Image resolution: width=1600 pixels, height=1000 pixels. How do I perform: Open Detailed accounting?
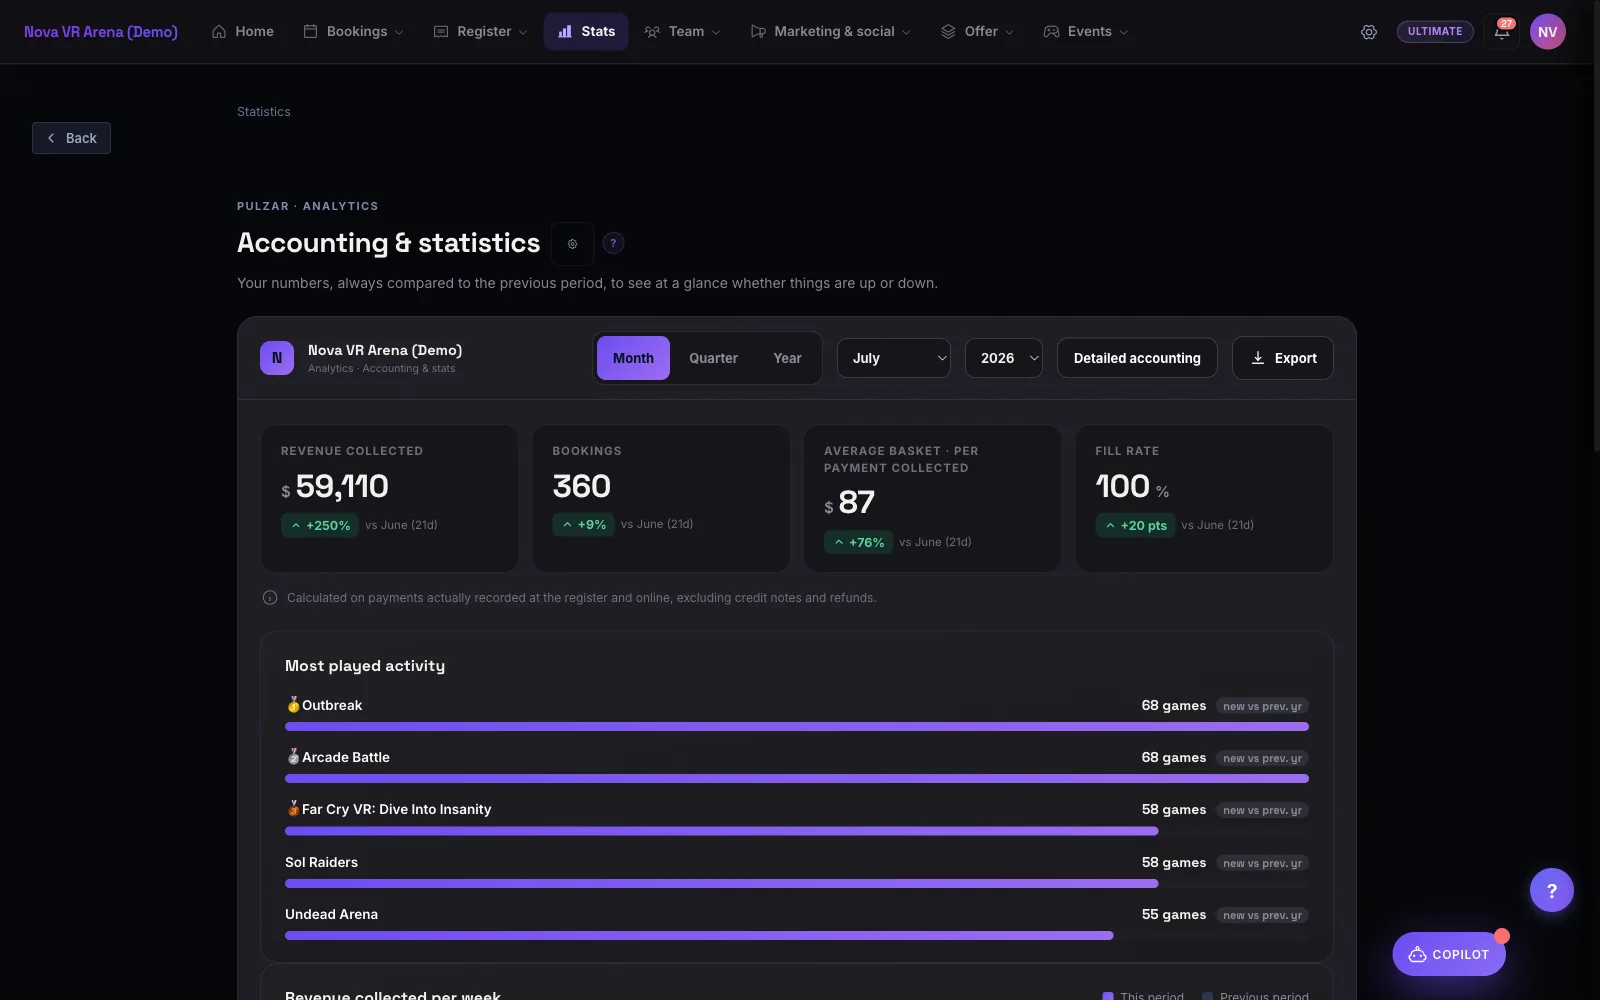(x=1137, y=358)
